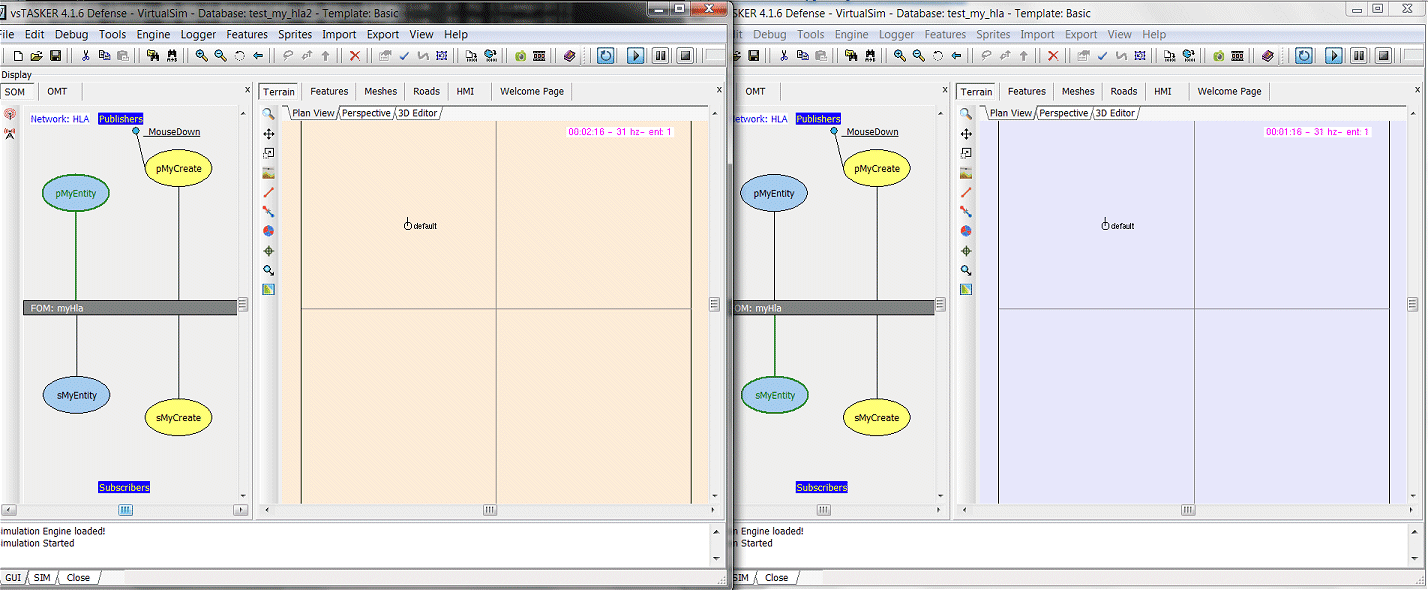Click the Cut scissors icon in left window
This screenshot has width=1428, height=590.
[85, 56]
